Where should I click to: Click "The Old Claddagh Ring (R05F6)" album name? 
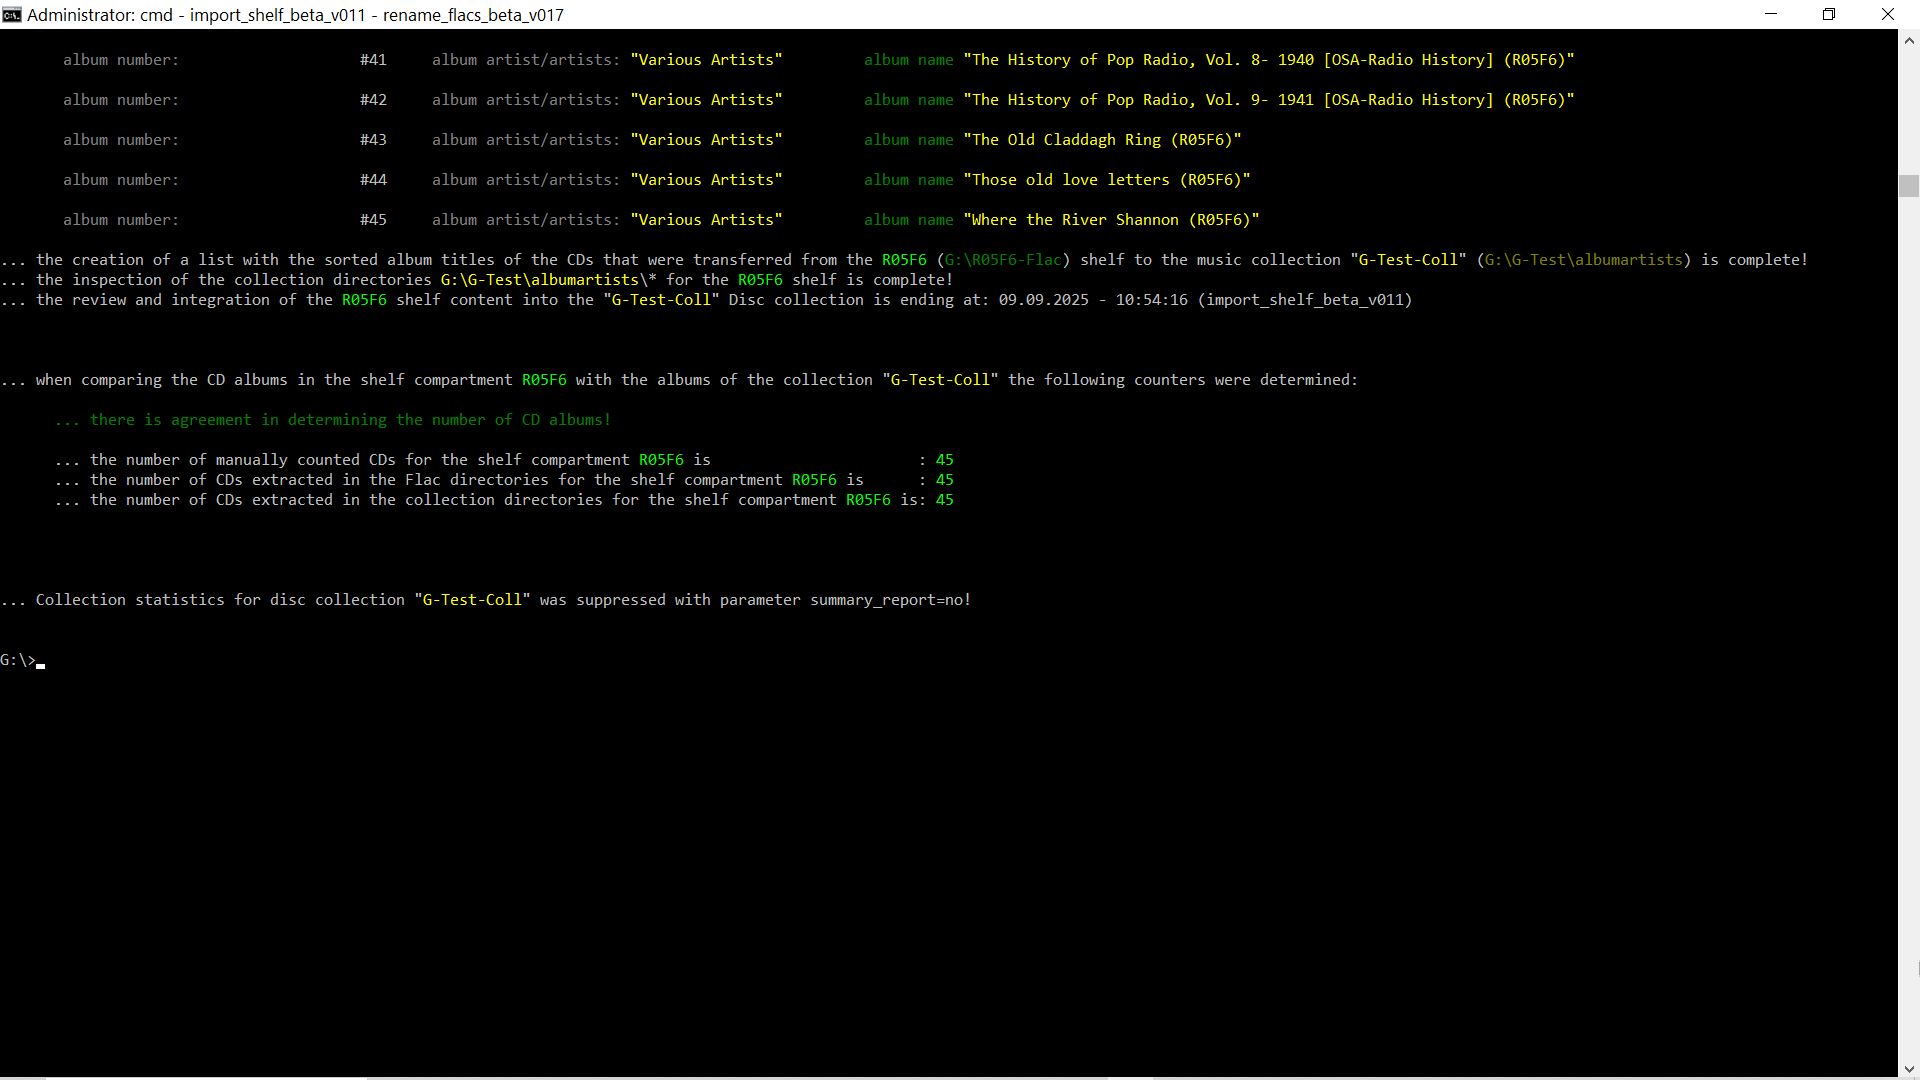click(x=1101, y=140)
